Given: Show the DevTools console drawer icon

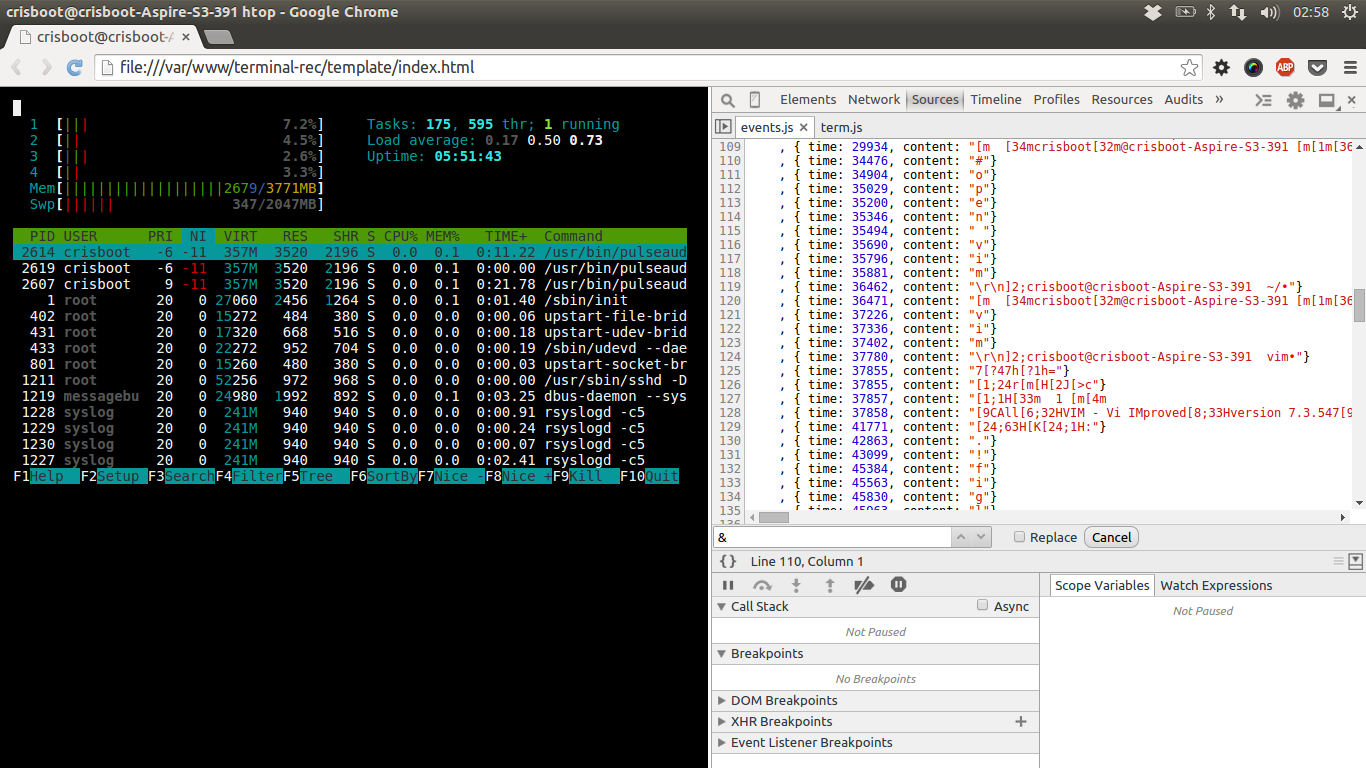Looking at the screenshot, I should [1264, 100].
